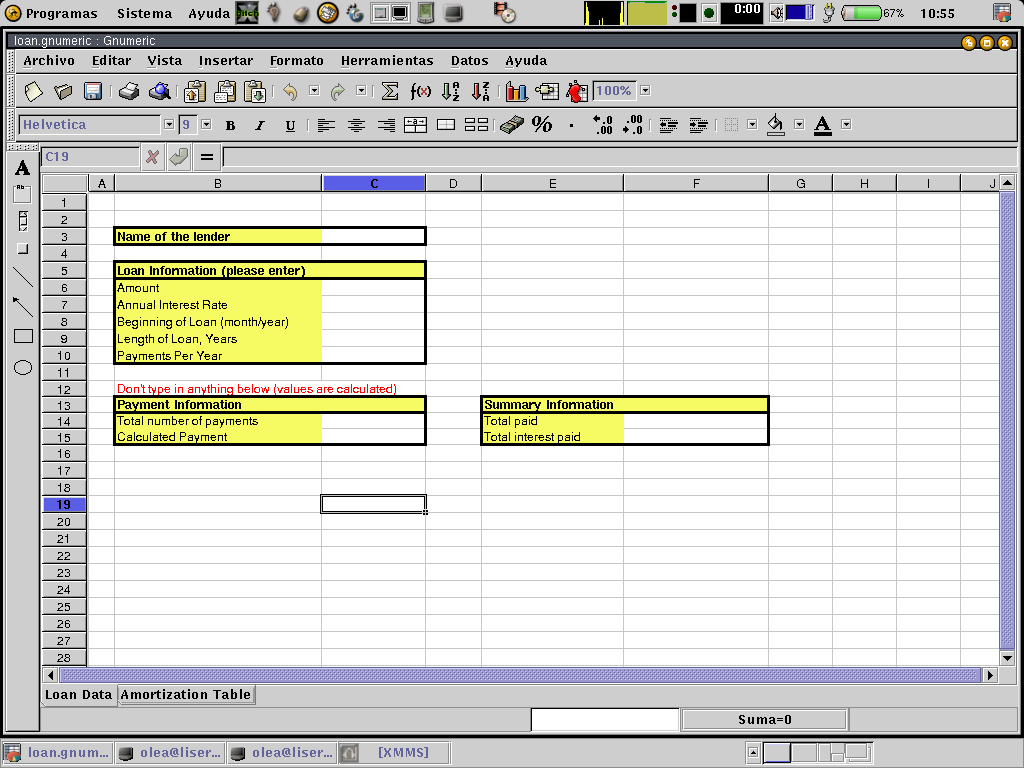The image size is (1024, 768).
Task: Open the Sistema panel menu
Action: tap(144, 13)
